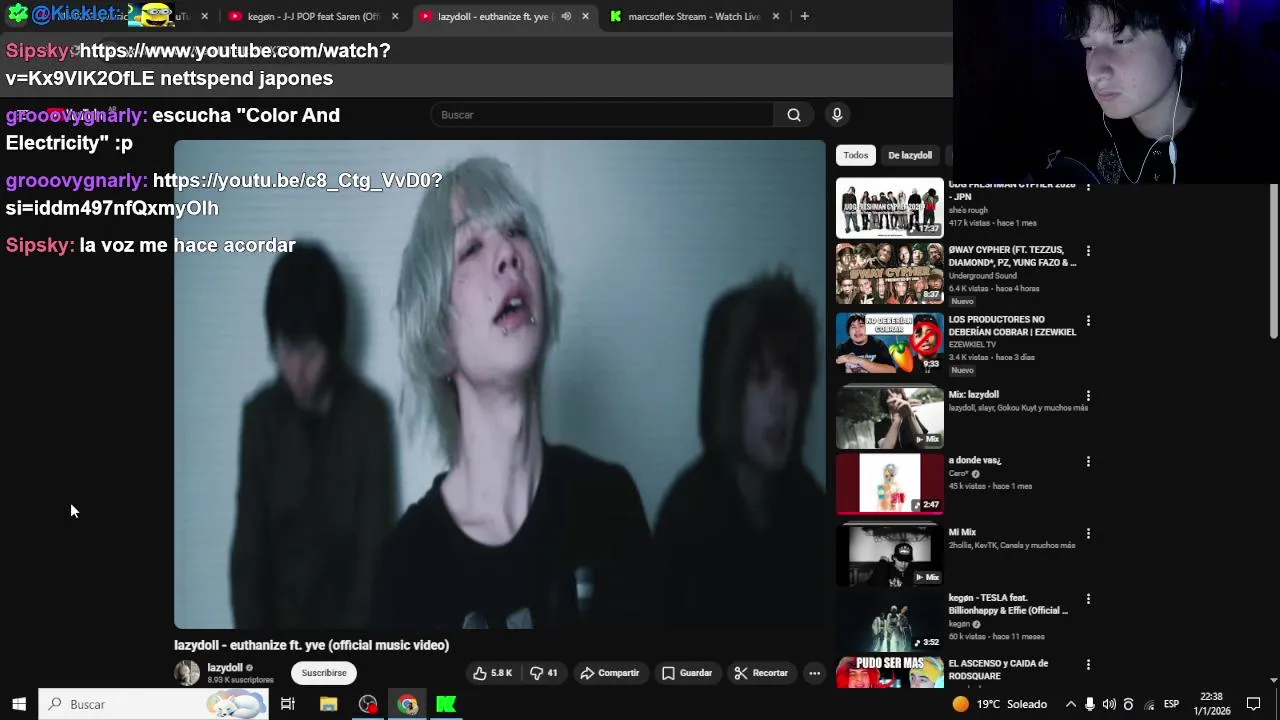Close the lazydoll euthanize tab
1280x720 pixels.
coord(585,16)
